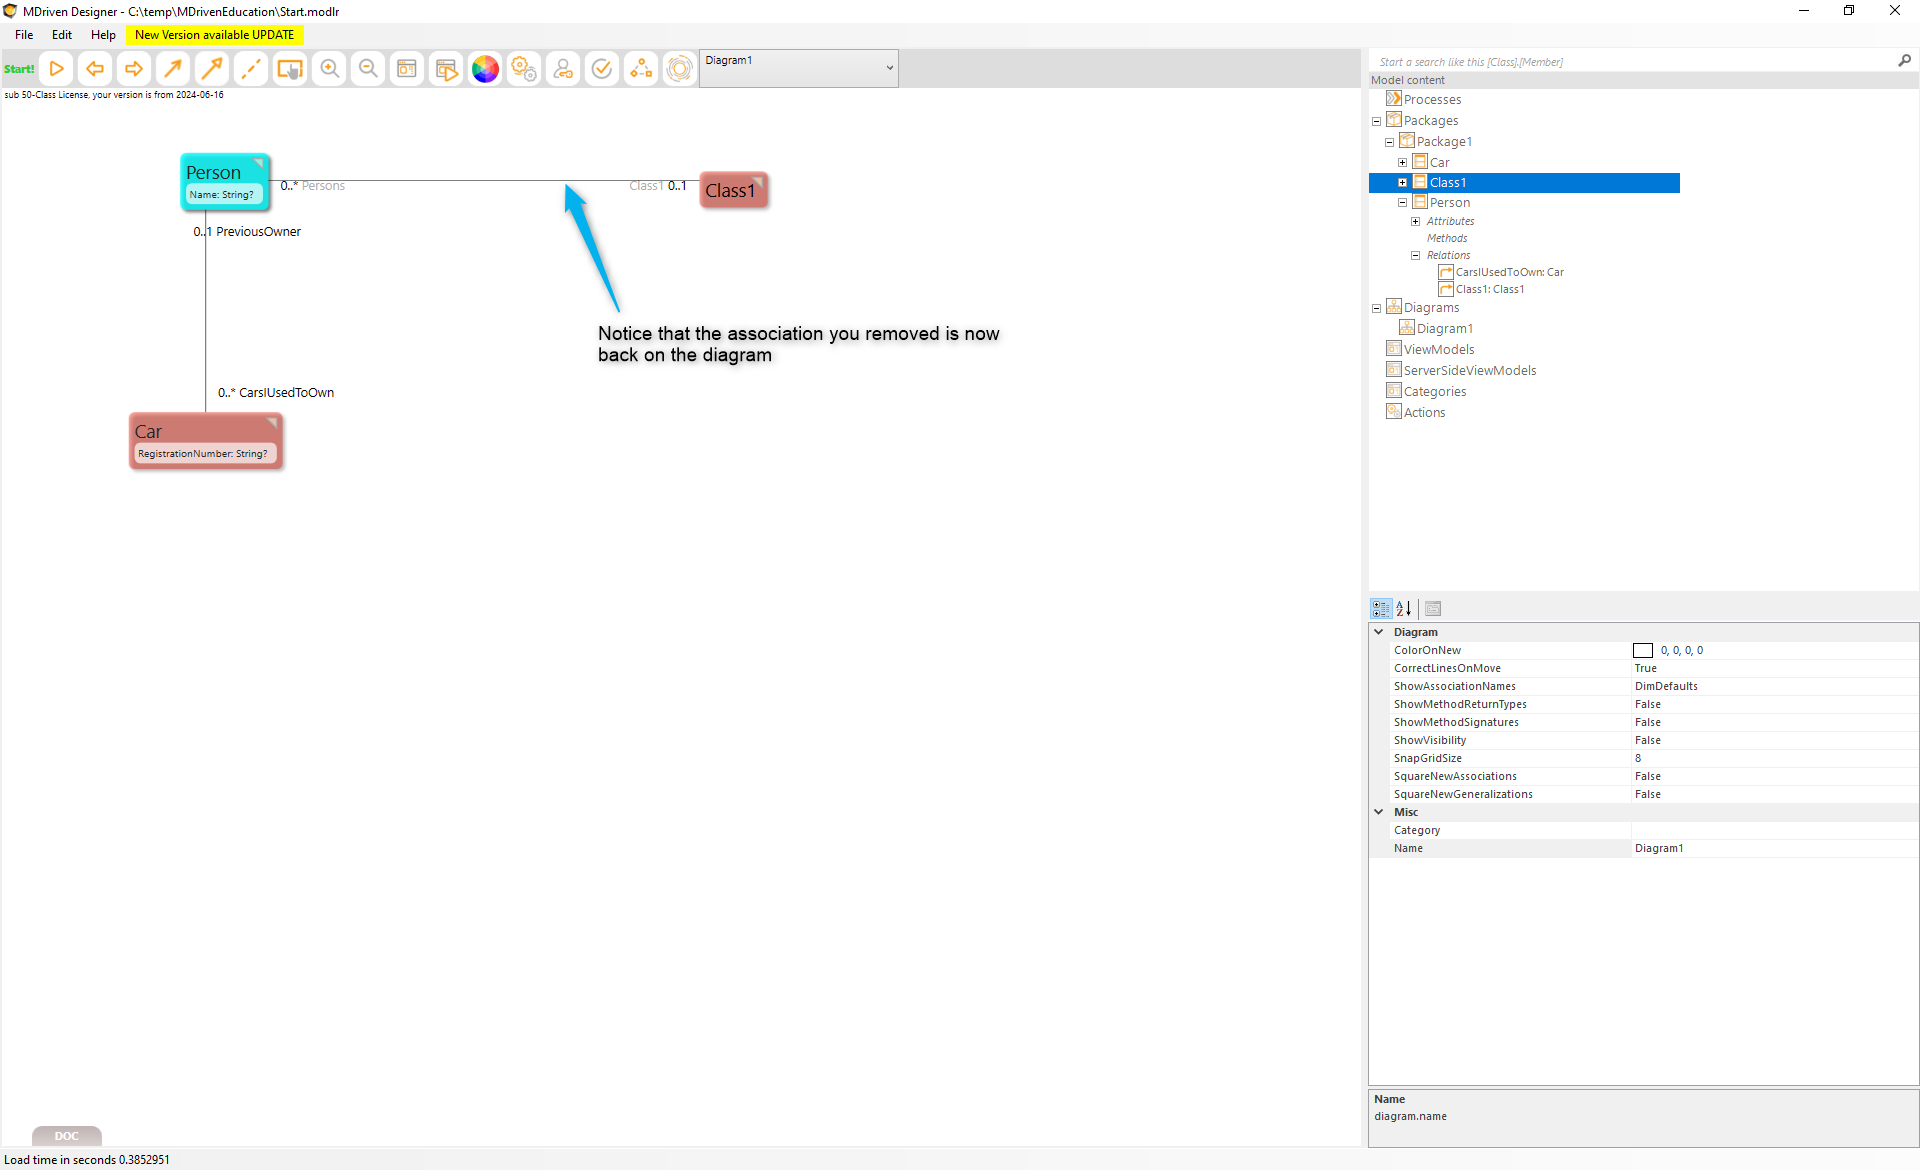Toggle alphabetical sort in property grid
1920x1170 pixels.
1404,608
